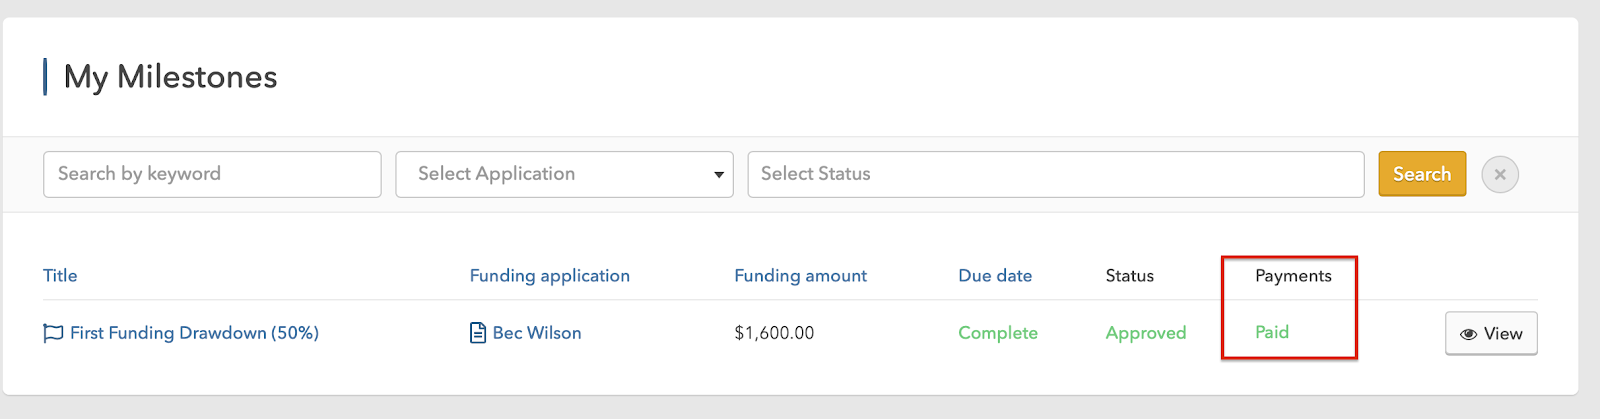Sort by Due date column header
This screenshot has width=1600, height=419.
point(995,276)
